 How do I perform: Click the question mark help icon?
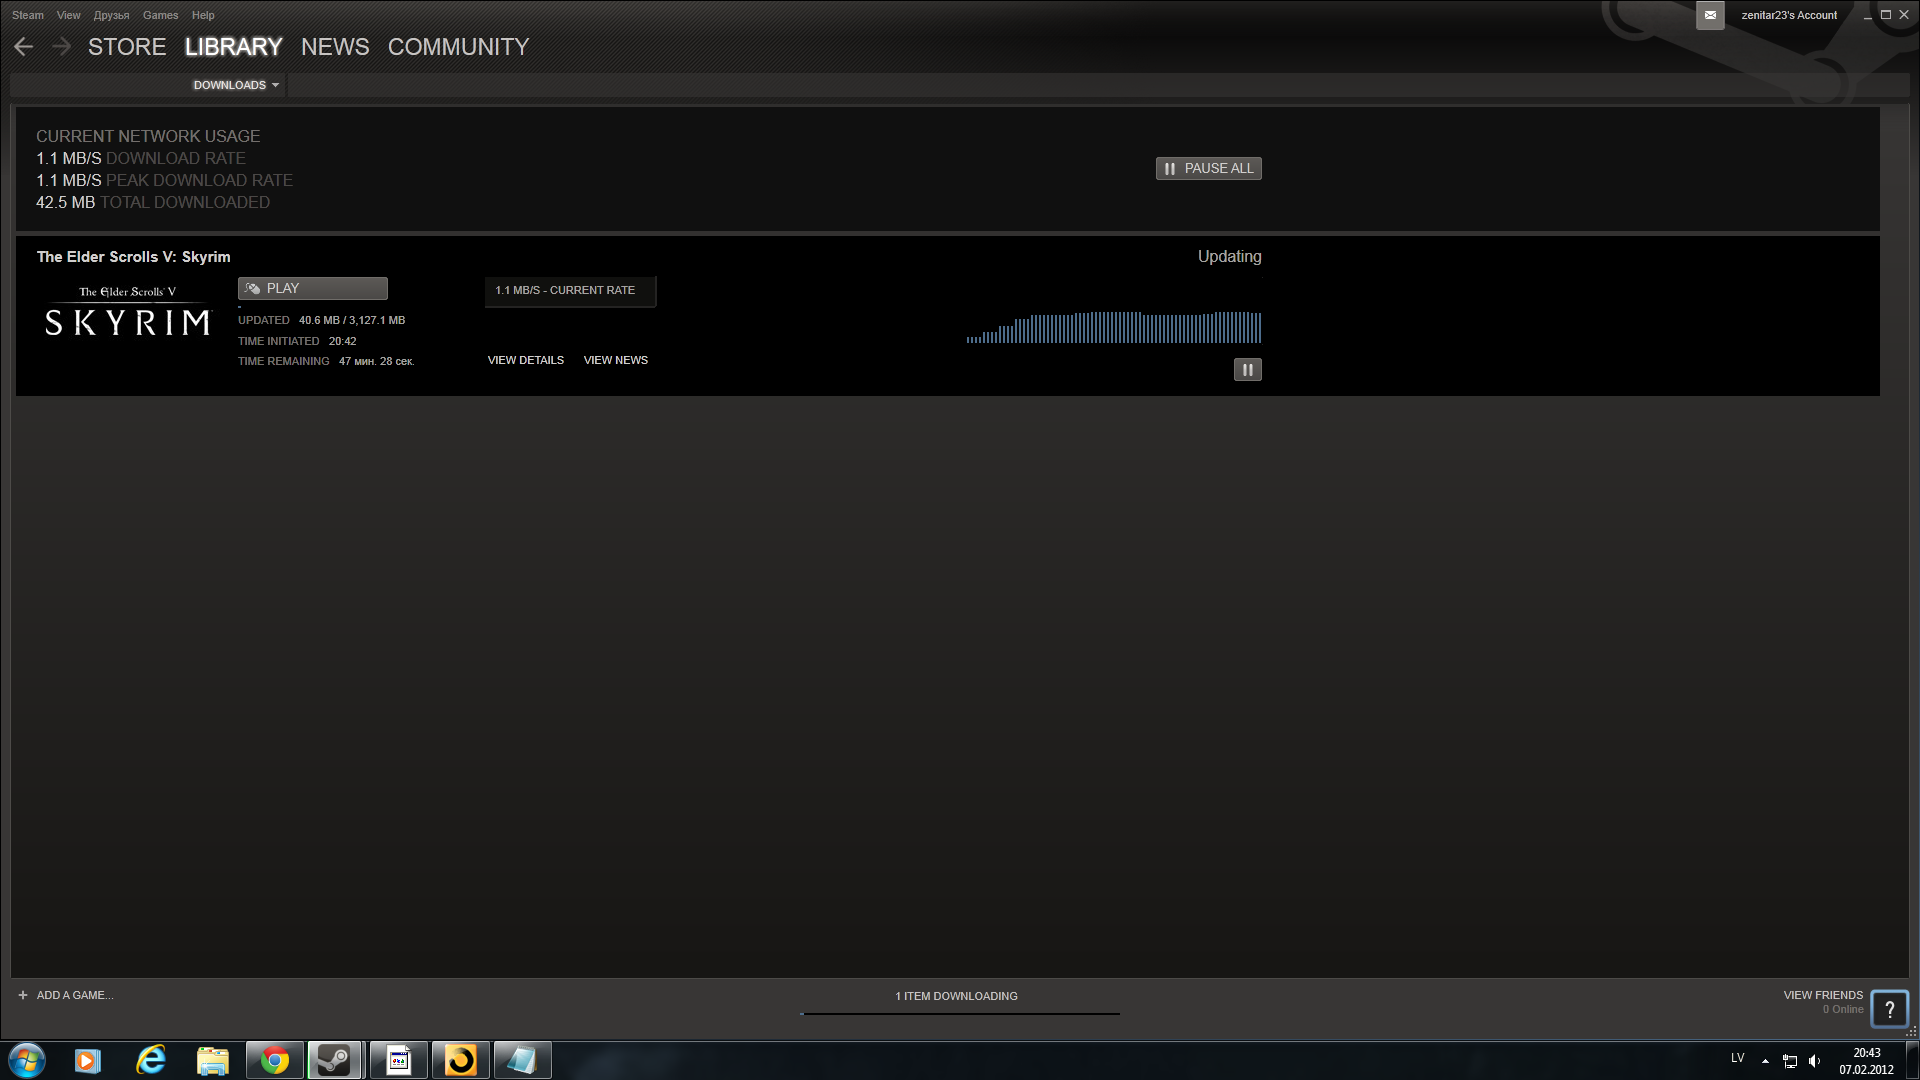[1889, 1009]
